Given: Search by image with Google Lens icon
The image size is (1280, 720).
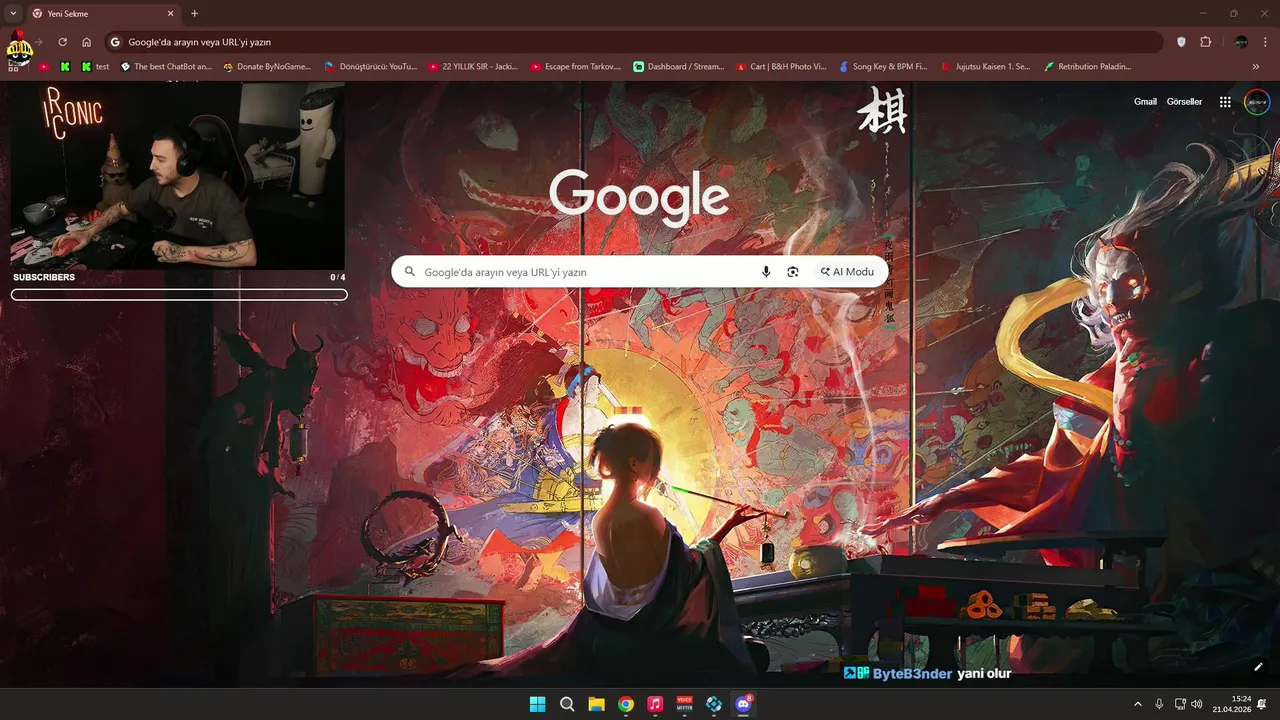Looking at the screenshot, I should (793, 272).
